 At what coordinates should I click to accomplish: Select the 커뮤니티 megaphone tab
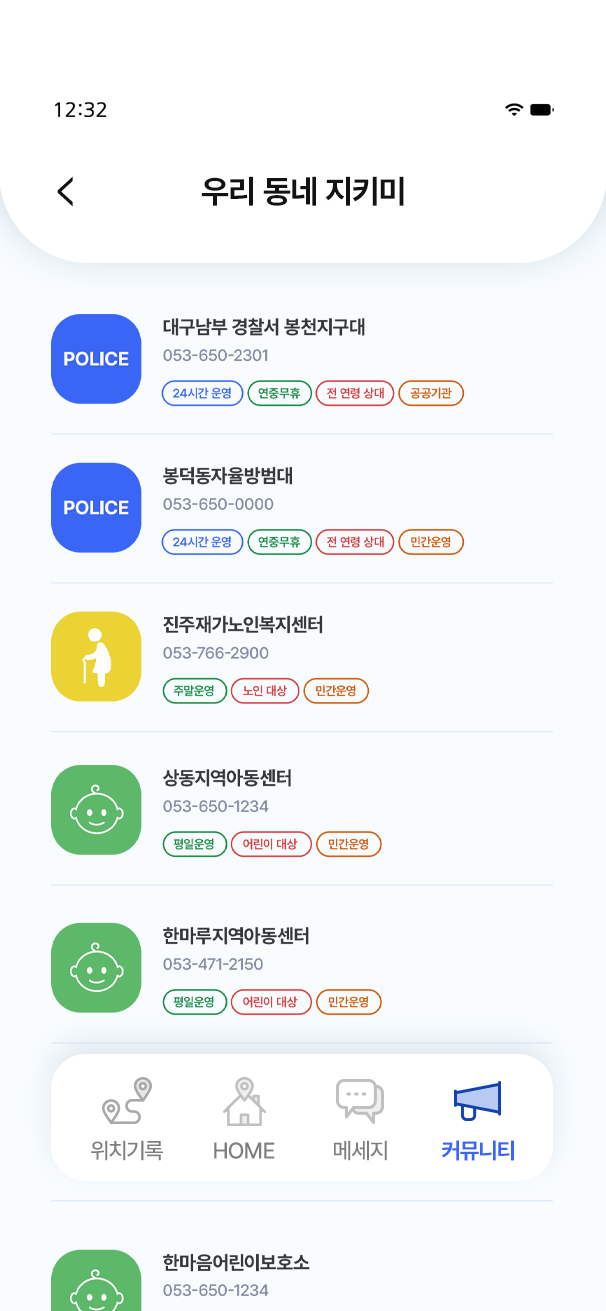[x=478, y=1118]
